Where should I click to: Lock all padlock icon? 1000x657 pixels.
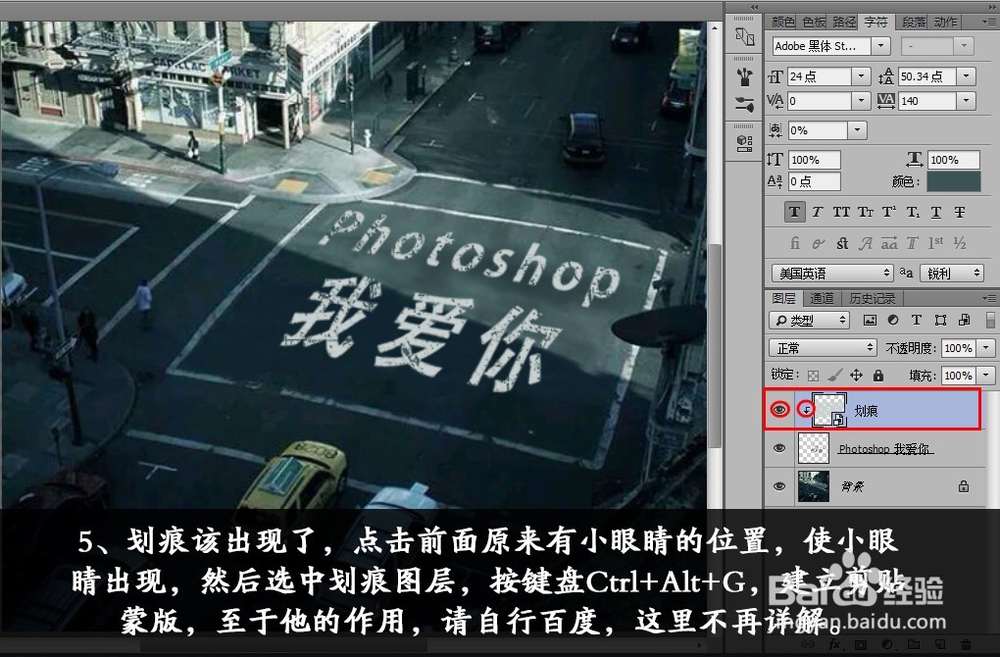878,376
